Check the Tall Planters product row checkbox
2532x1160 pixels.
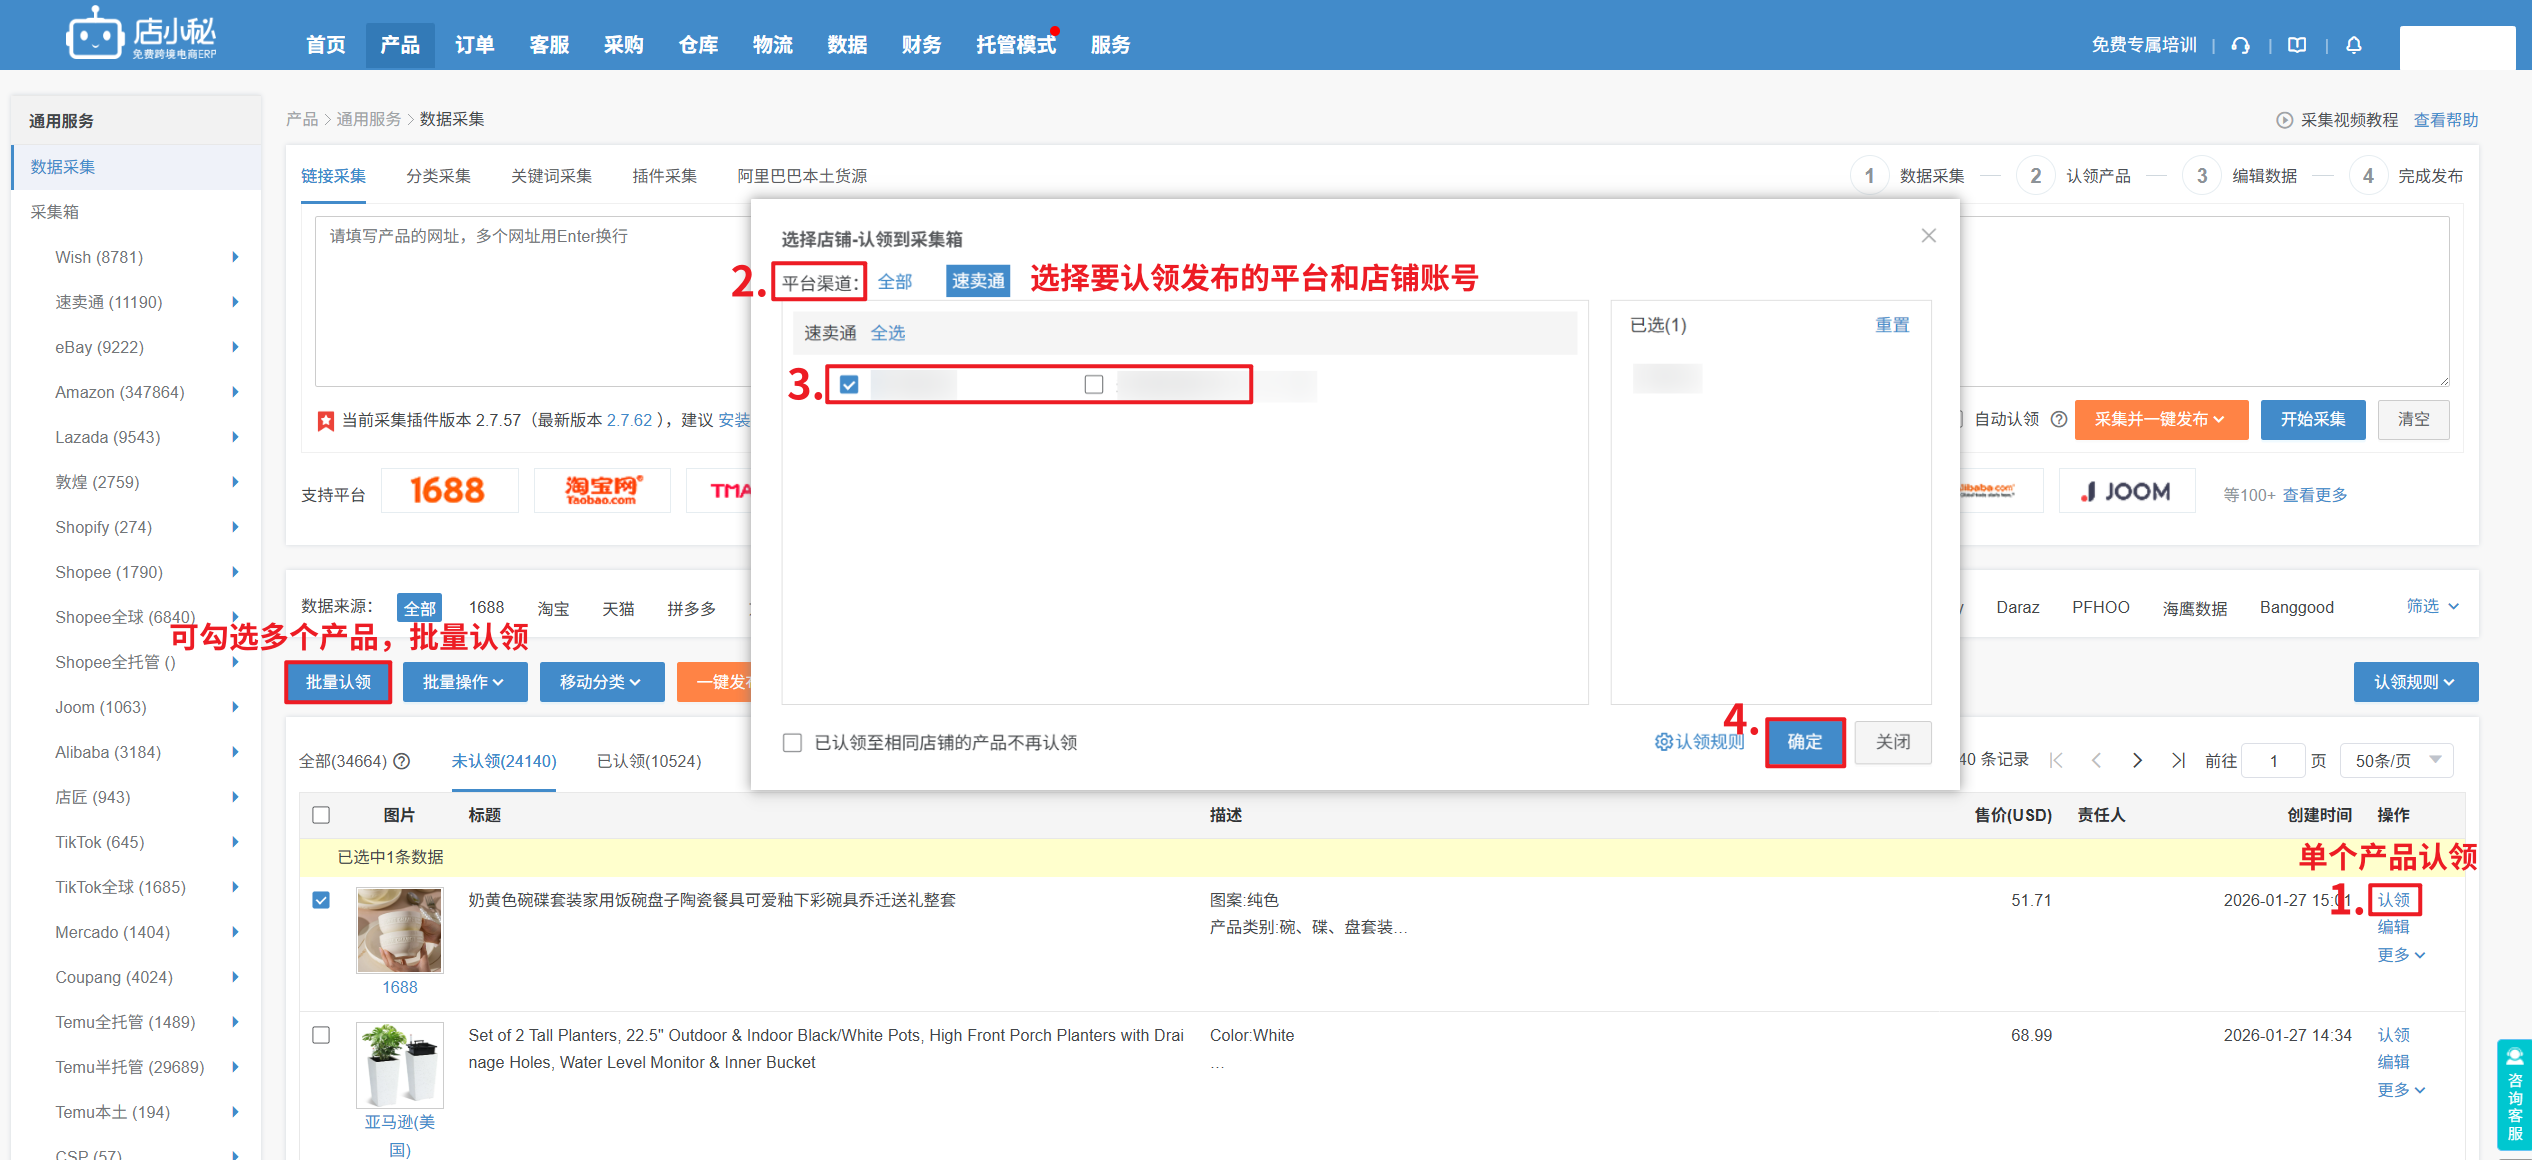321,1035
